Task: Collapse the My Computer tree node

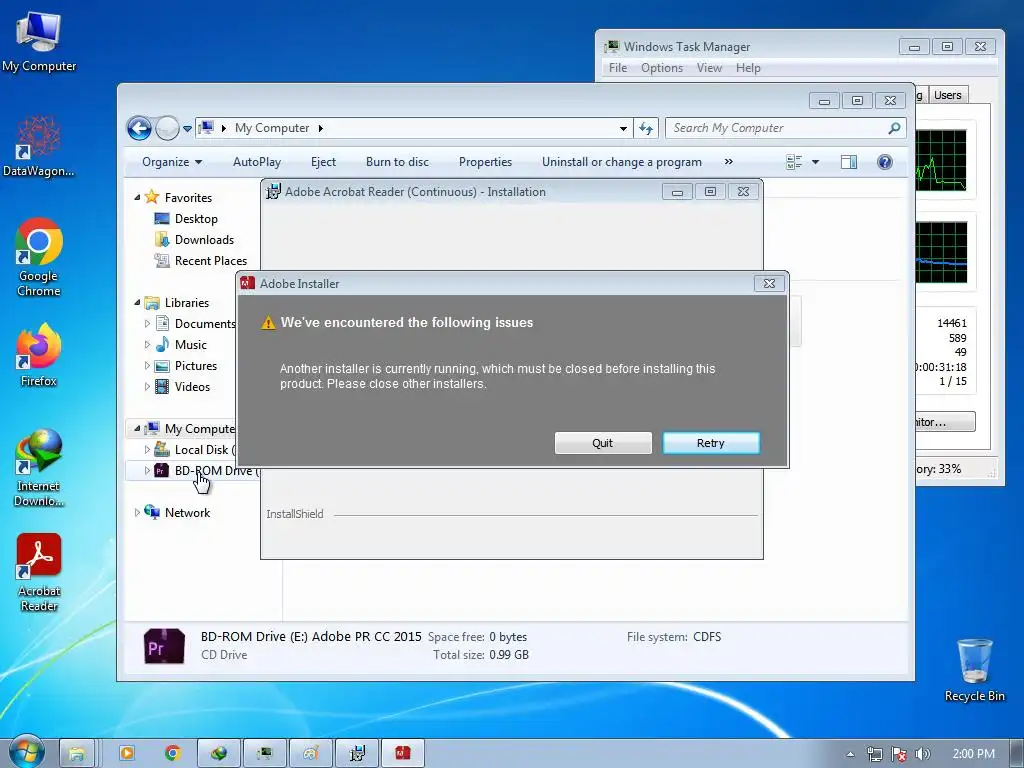Action: pyautogui.click(x=137, y=428)
